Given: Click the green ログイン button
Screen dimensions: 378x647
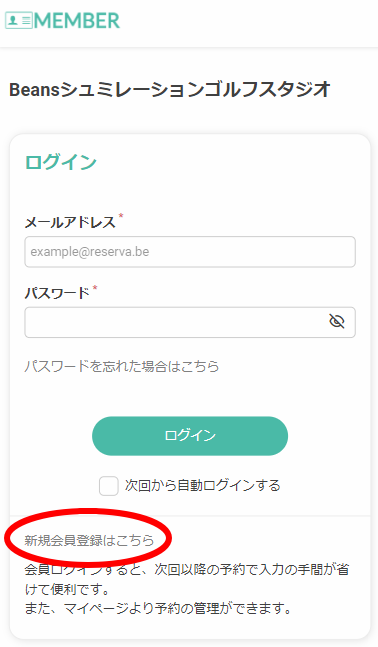Looking at the screenshot, I should pyautogui.click(x=190, y=436).
